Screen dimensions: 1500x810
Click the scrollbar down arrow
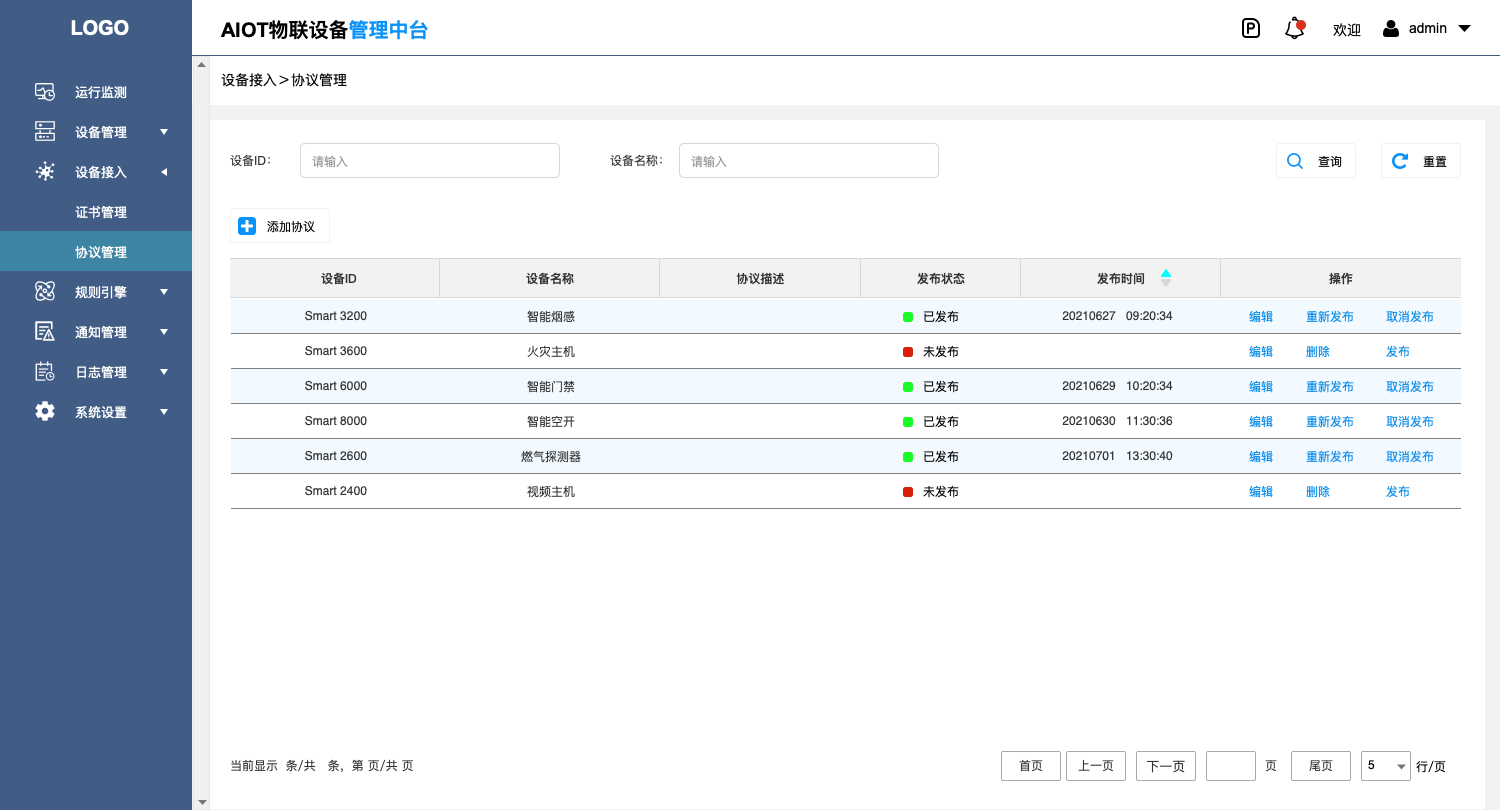tap(201, 801)
